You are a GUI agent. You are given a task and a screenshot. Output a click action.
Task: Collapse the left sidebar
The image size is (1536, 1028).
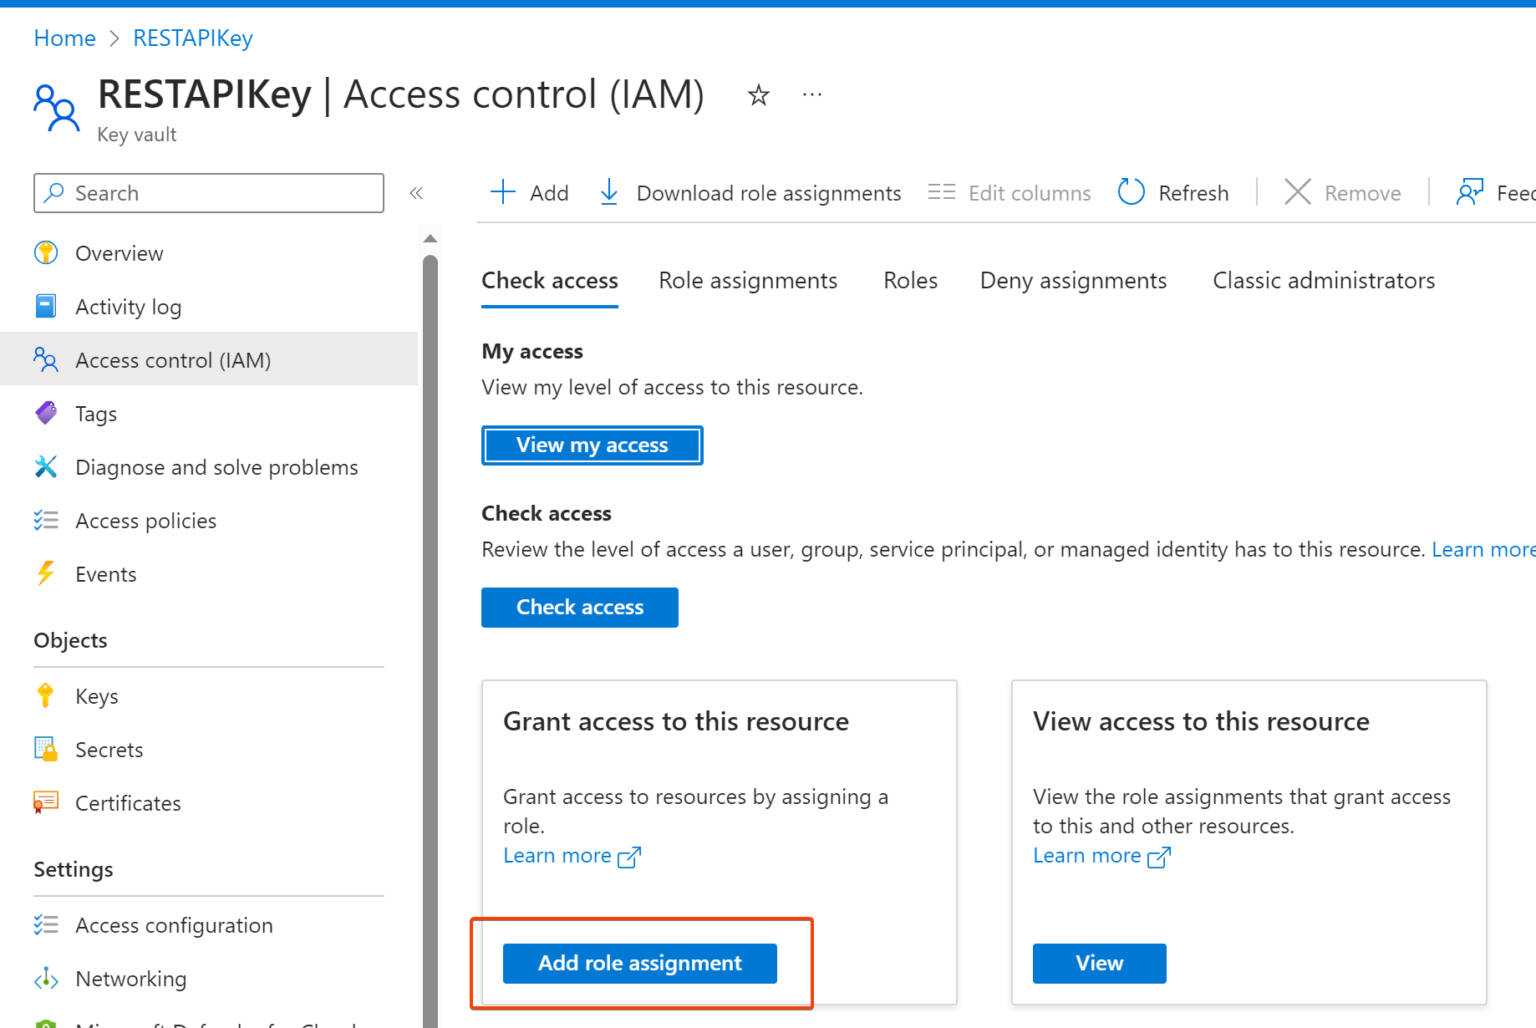click(416, 192)
